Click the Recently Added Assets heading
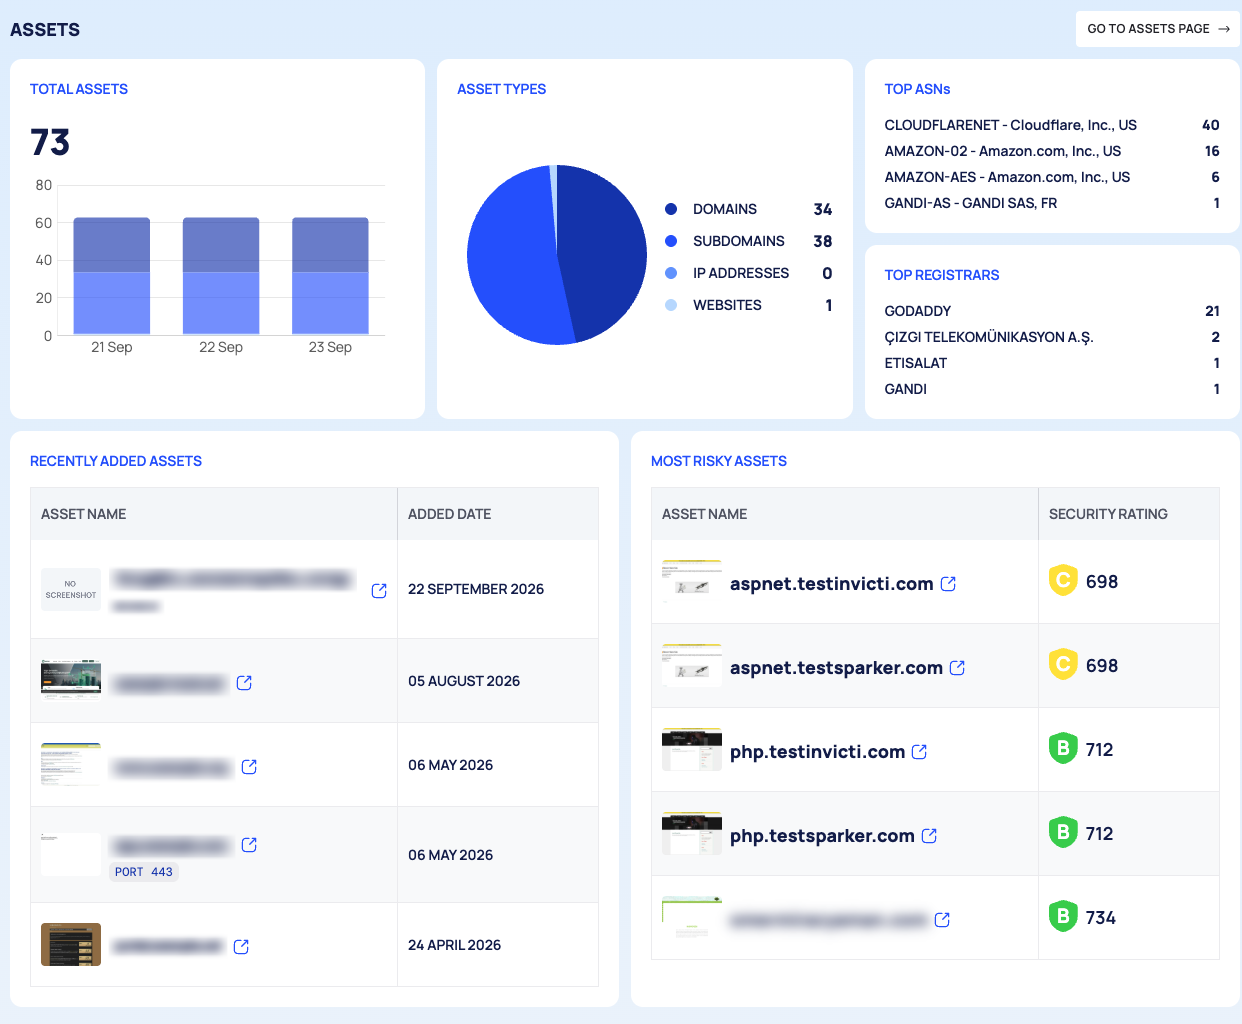1242x1024 pixels. coord(116,461)
